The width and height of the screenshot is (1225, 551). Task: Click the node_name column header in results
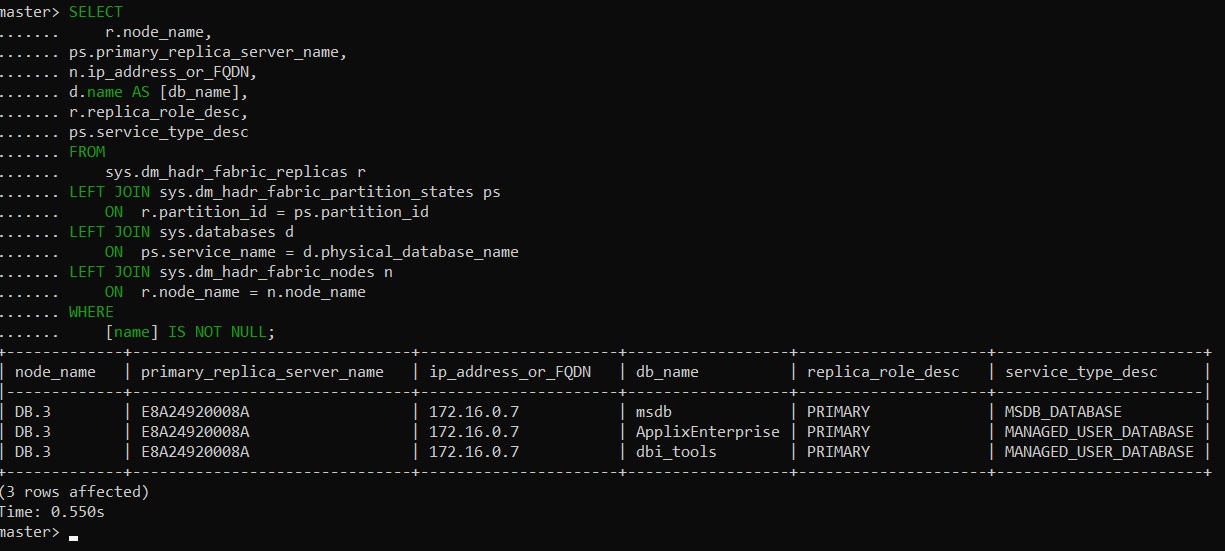[55, 372]
